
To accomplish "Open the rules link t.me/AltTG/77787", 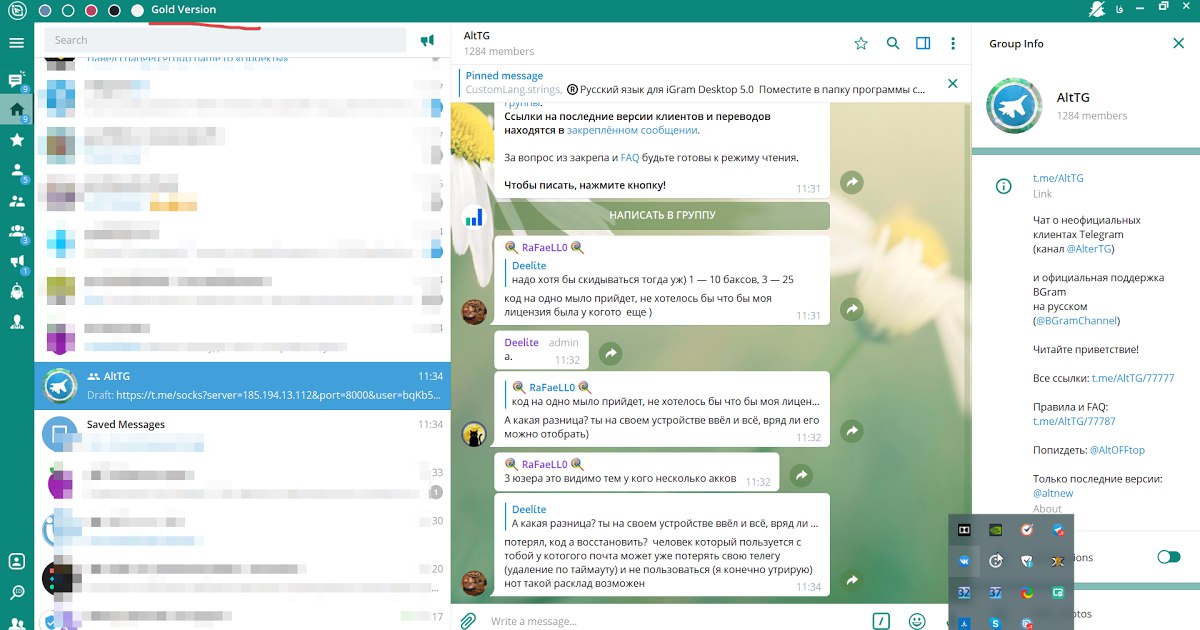I will 1074,421.
